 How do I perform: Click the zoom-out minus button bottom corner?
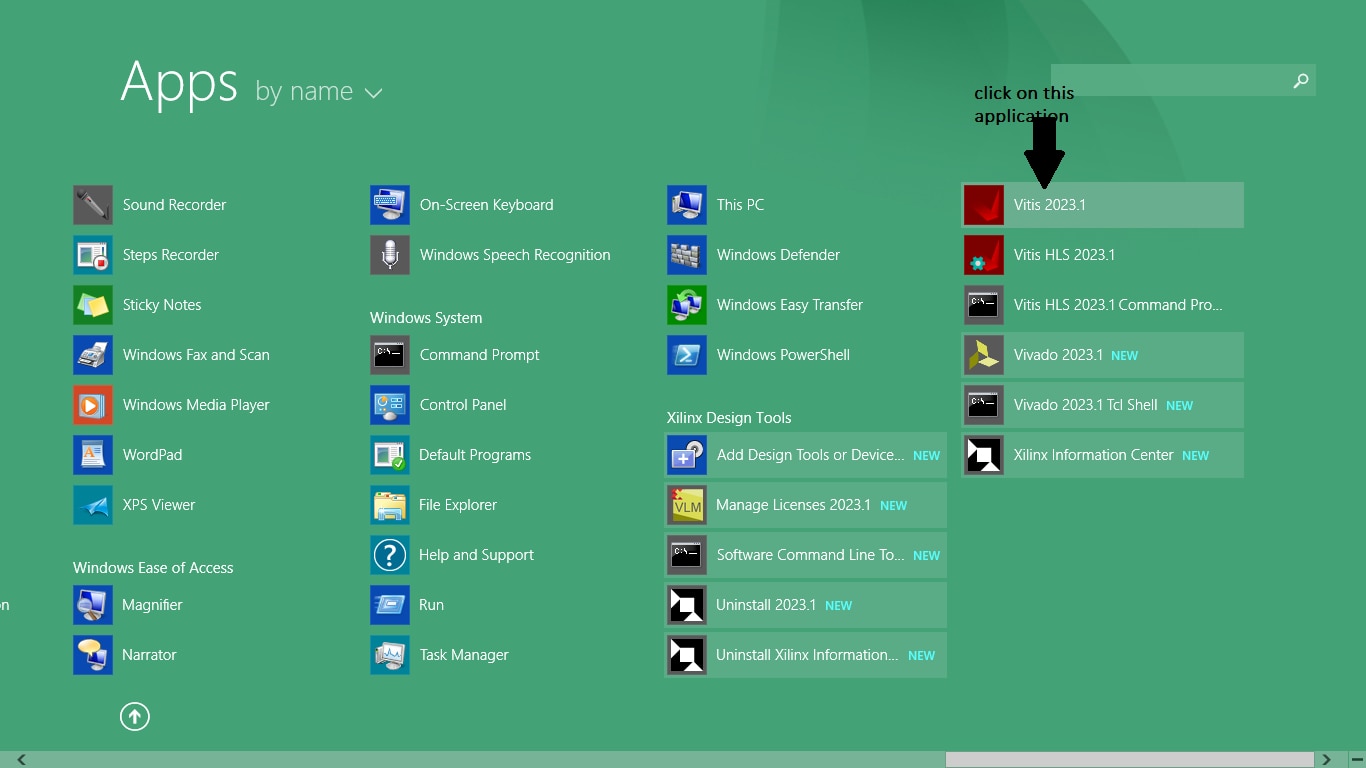1356,760
